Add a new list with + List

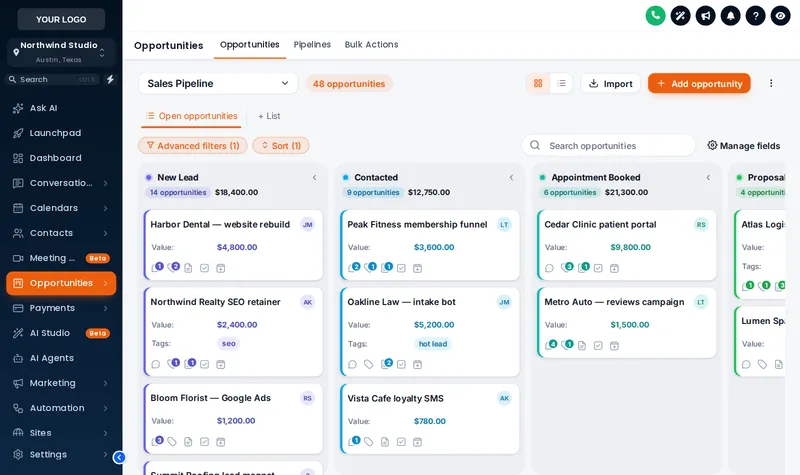269,116
